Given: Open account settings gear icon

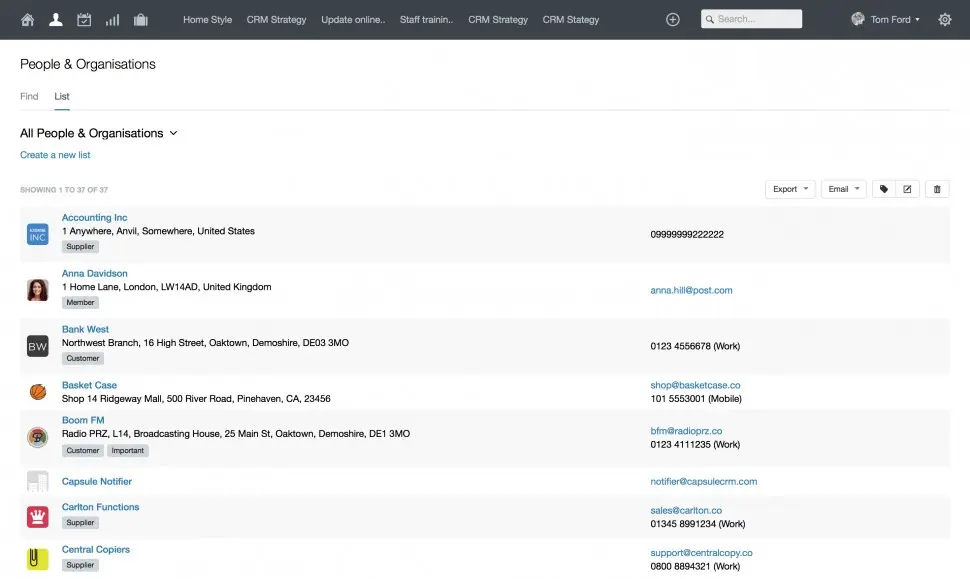Looking at the screenshot, I should [944, 19].
